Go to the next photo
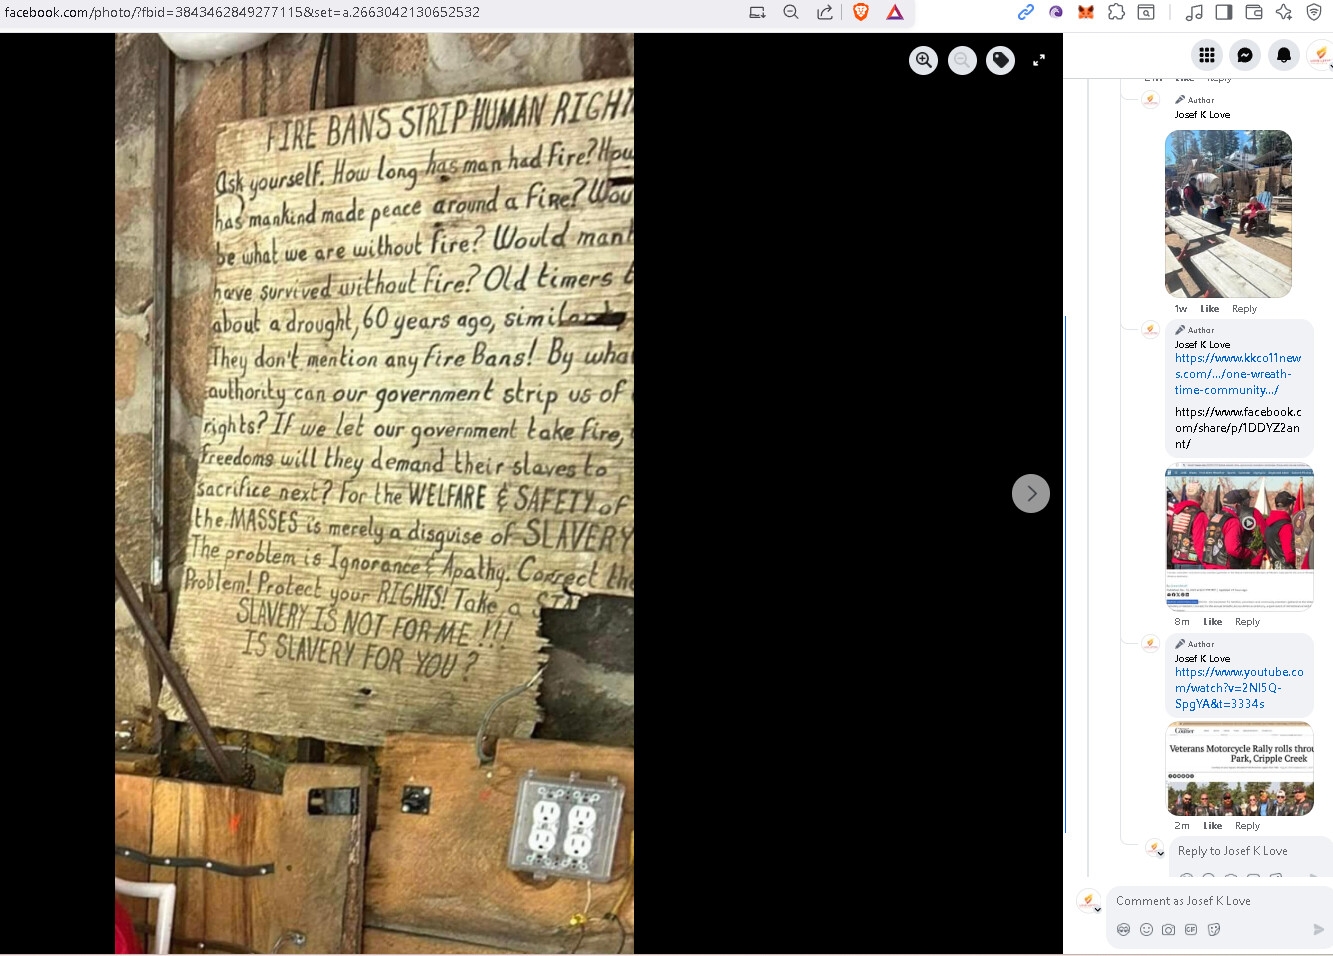 1031,493
